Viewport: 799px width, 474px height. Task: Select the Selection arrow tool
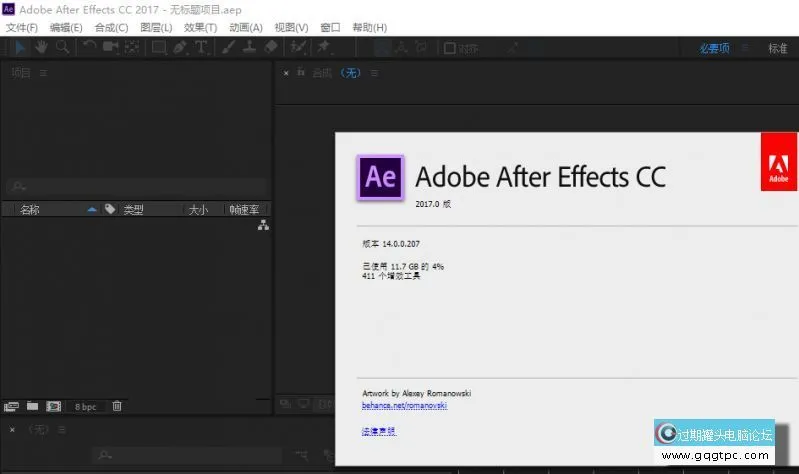pyautogui.click(x=21, y=47)
